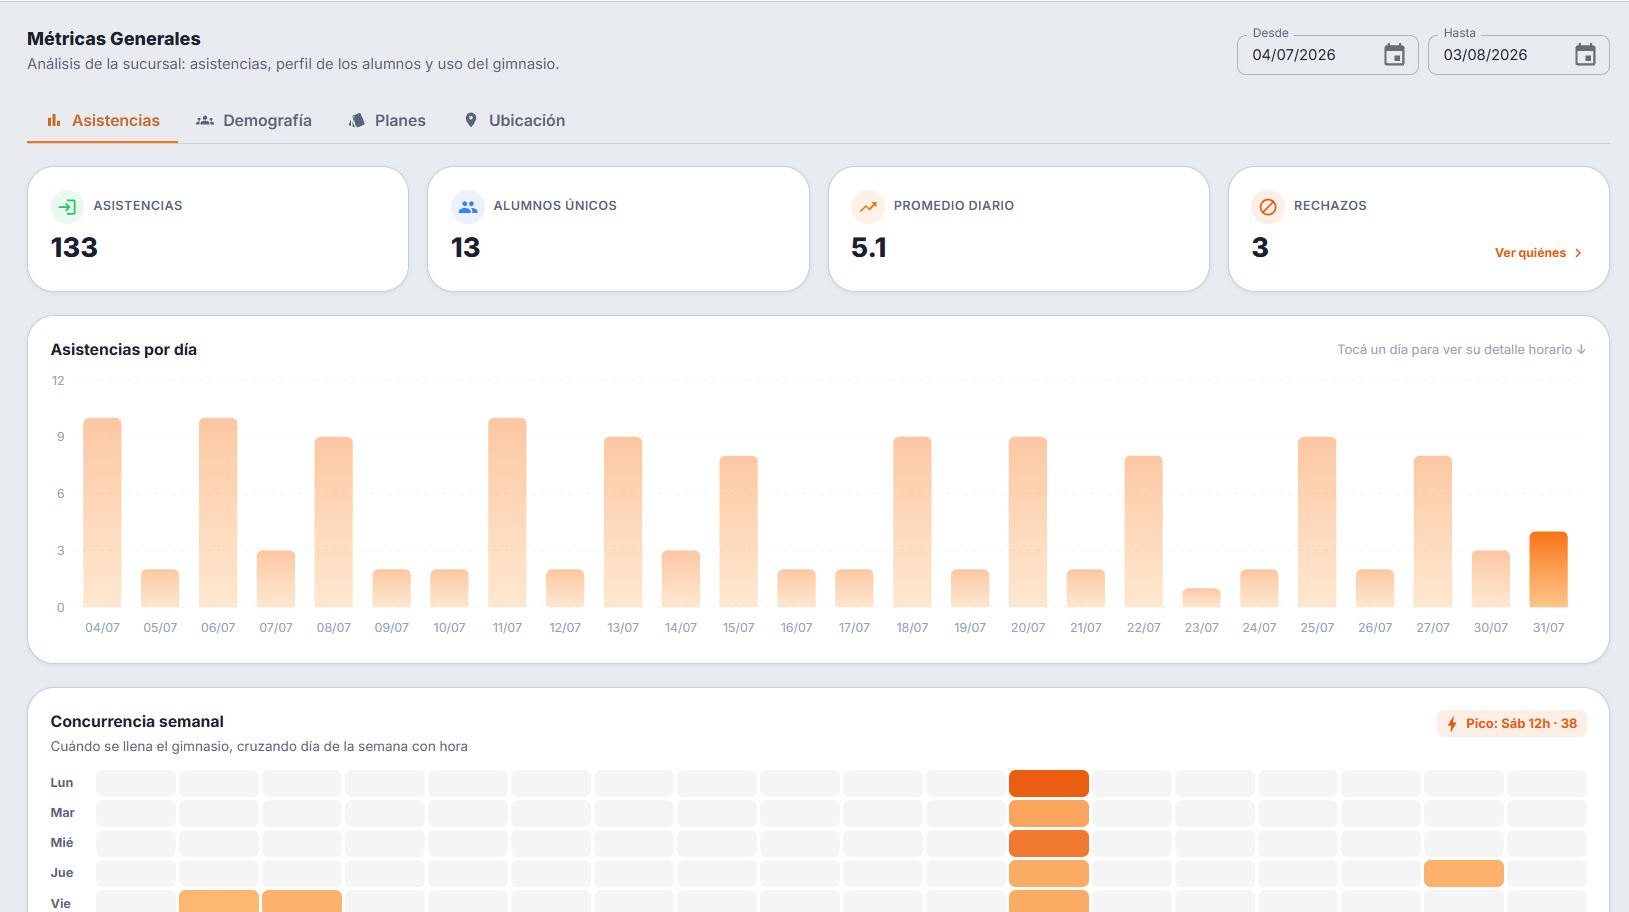Switch to the Asistencias tab
The image size is (1629, 912).
[x=103, y=121]
